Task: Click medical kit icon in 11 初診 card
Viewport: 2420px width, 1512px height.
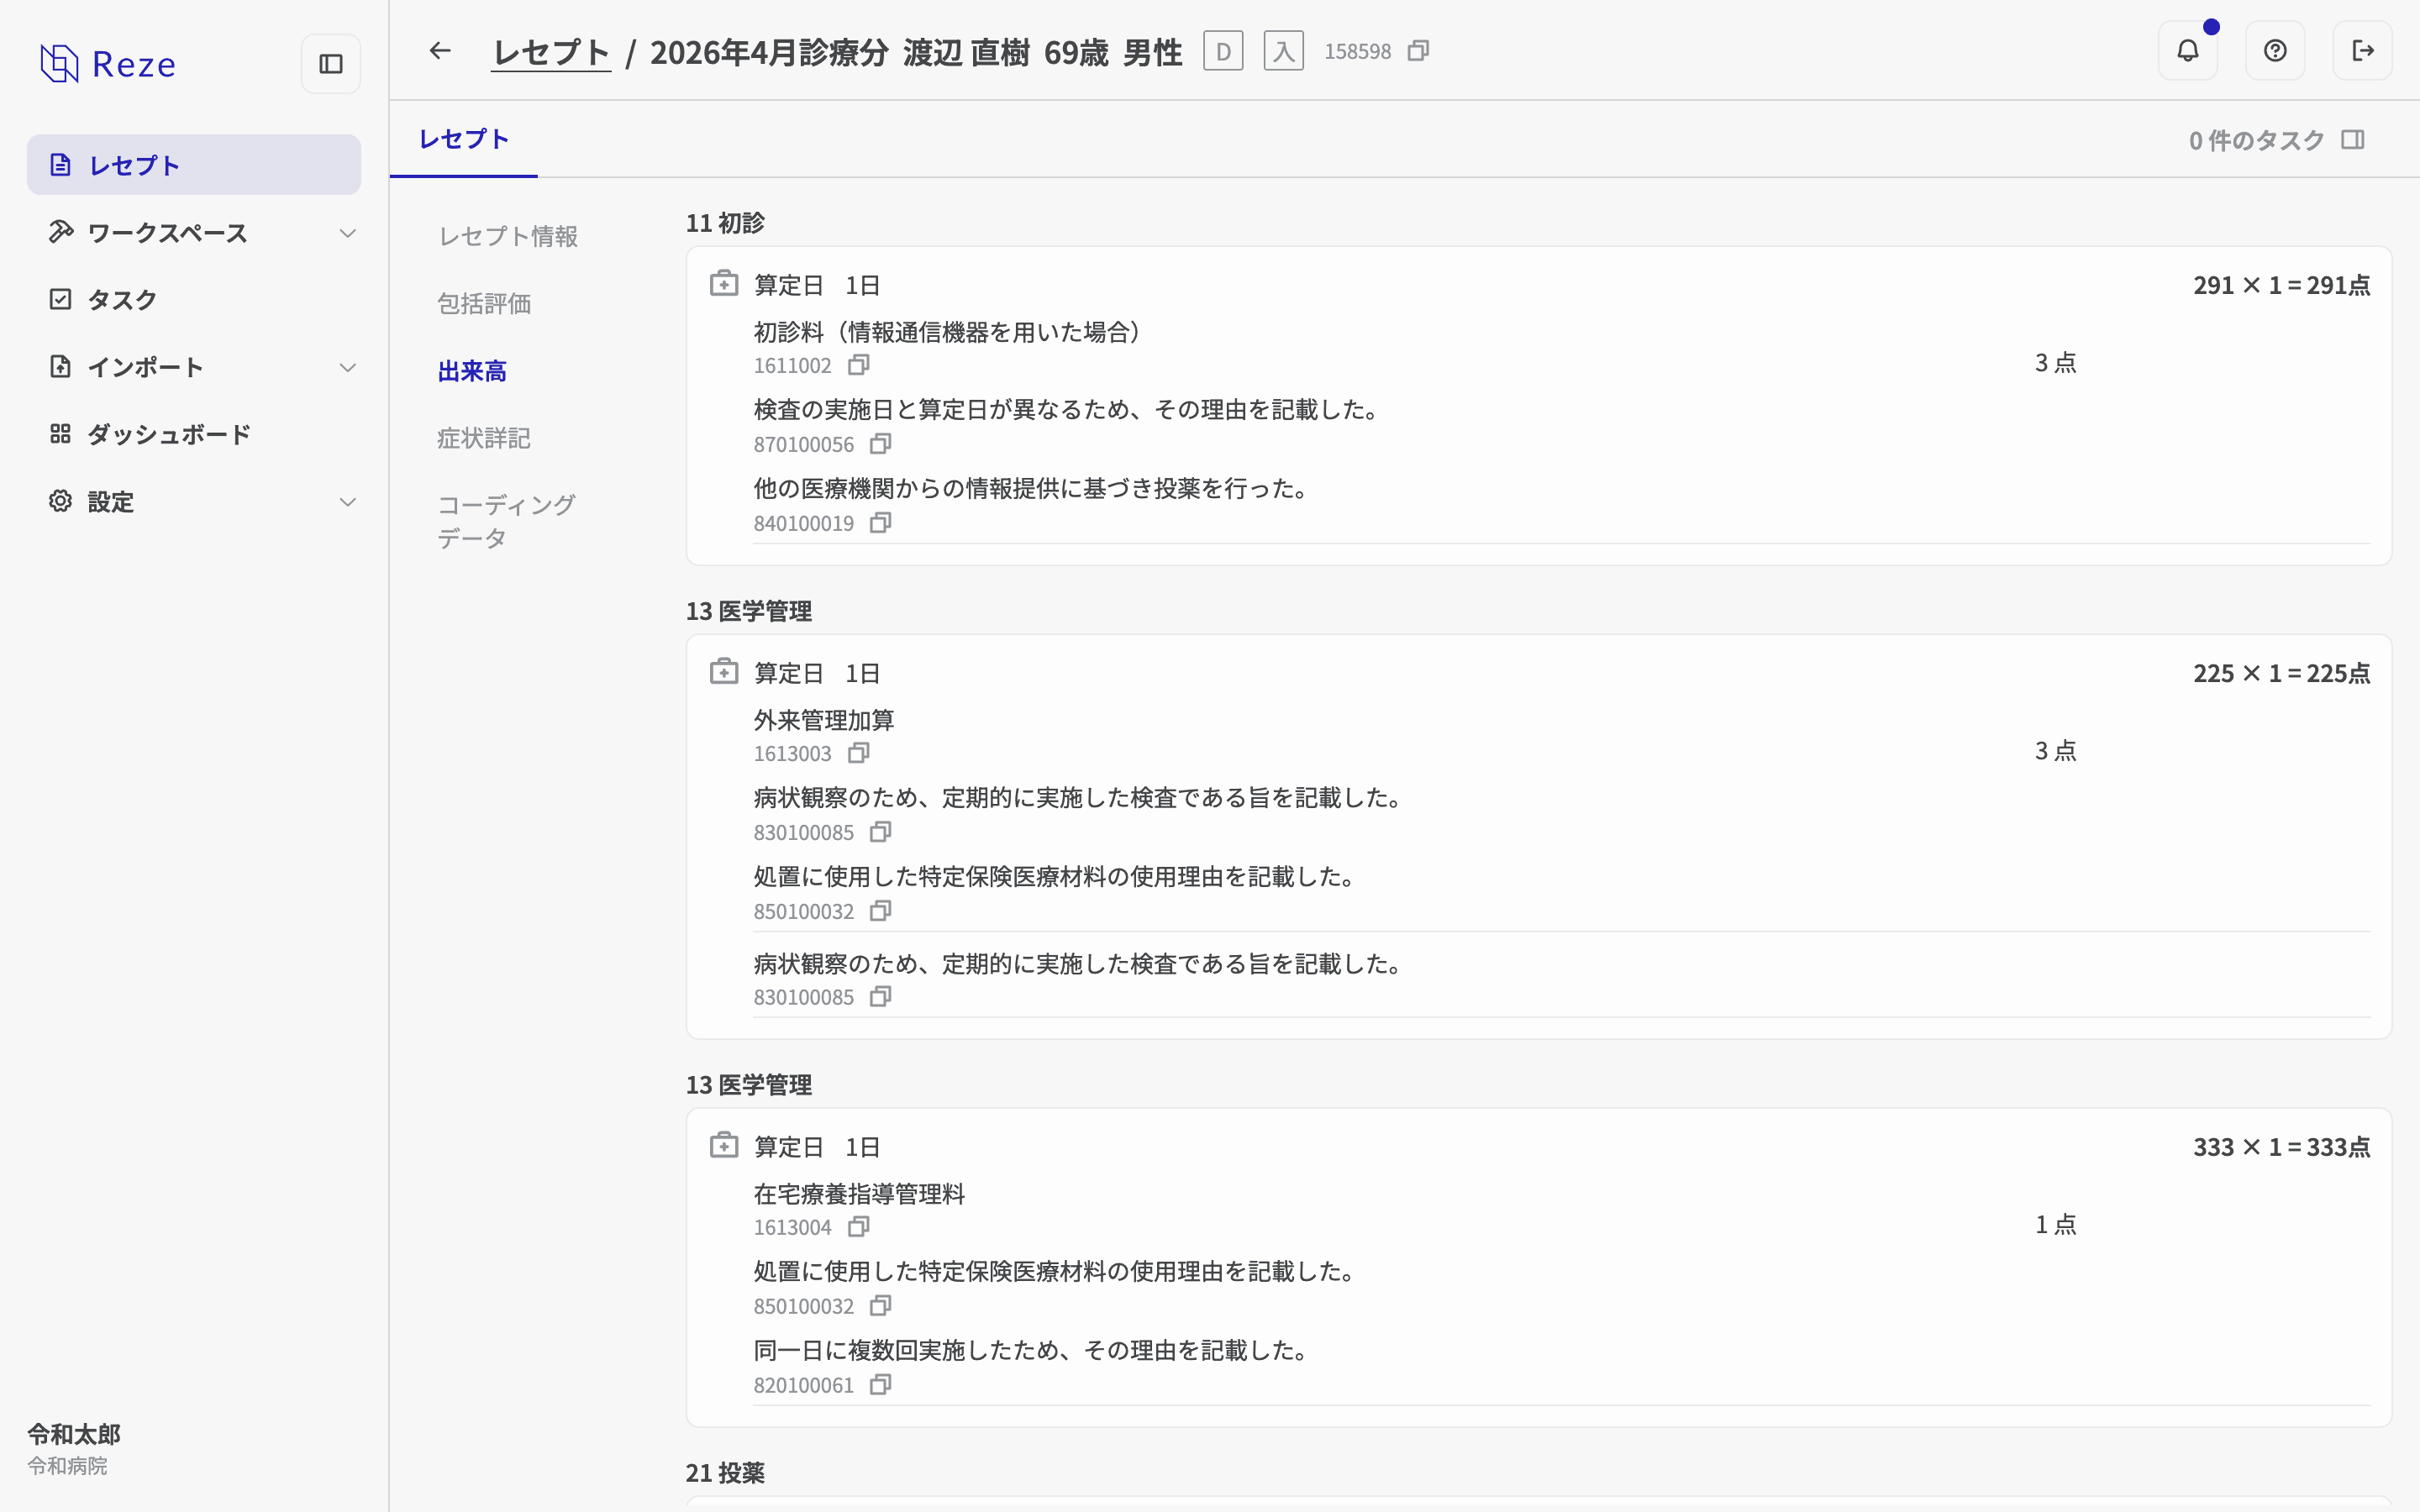Action: [x=724, y=284]
